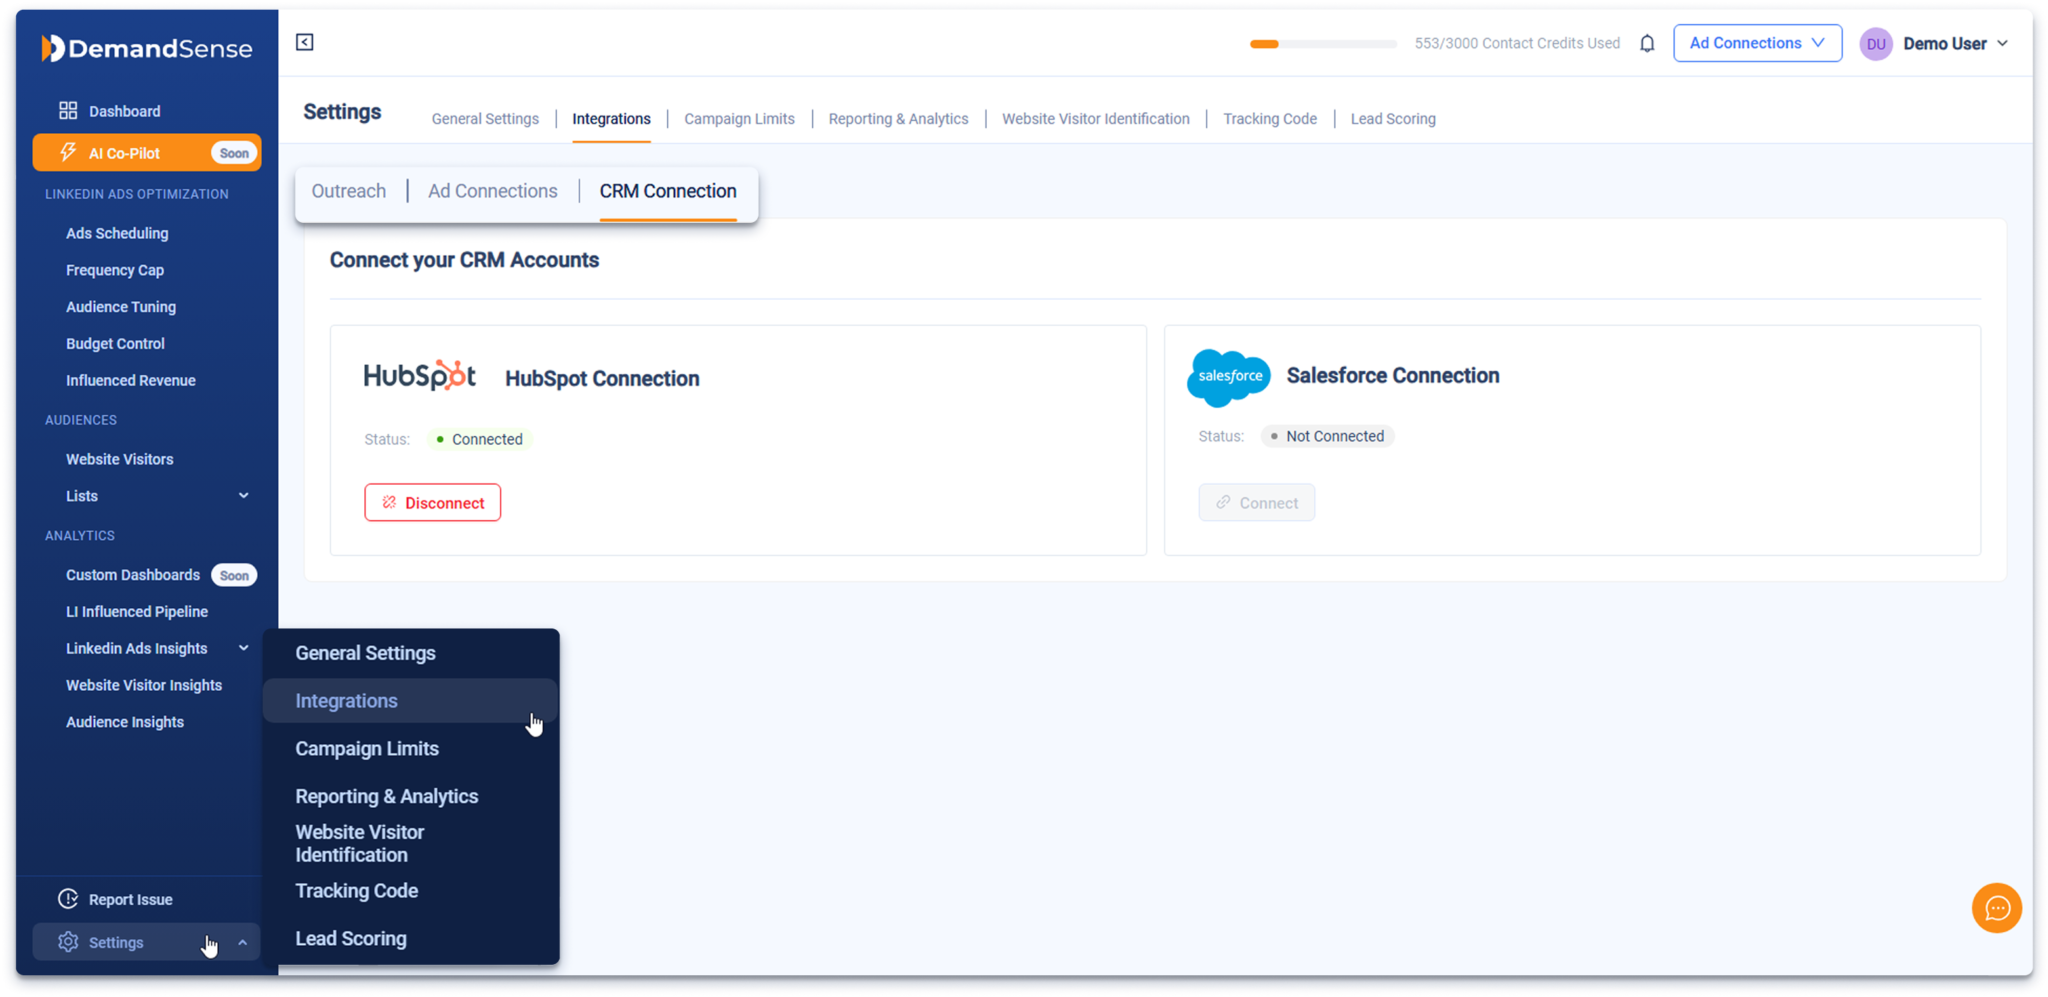Click the notification bell icon
The width and height of the screenshot is (2048, 997).
coord(1647,43)
